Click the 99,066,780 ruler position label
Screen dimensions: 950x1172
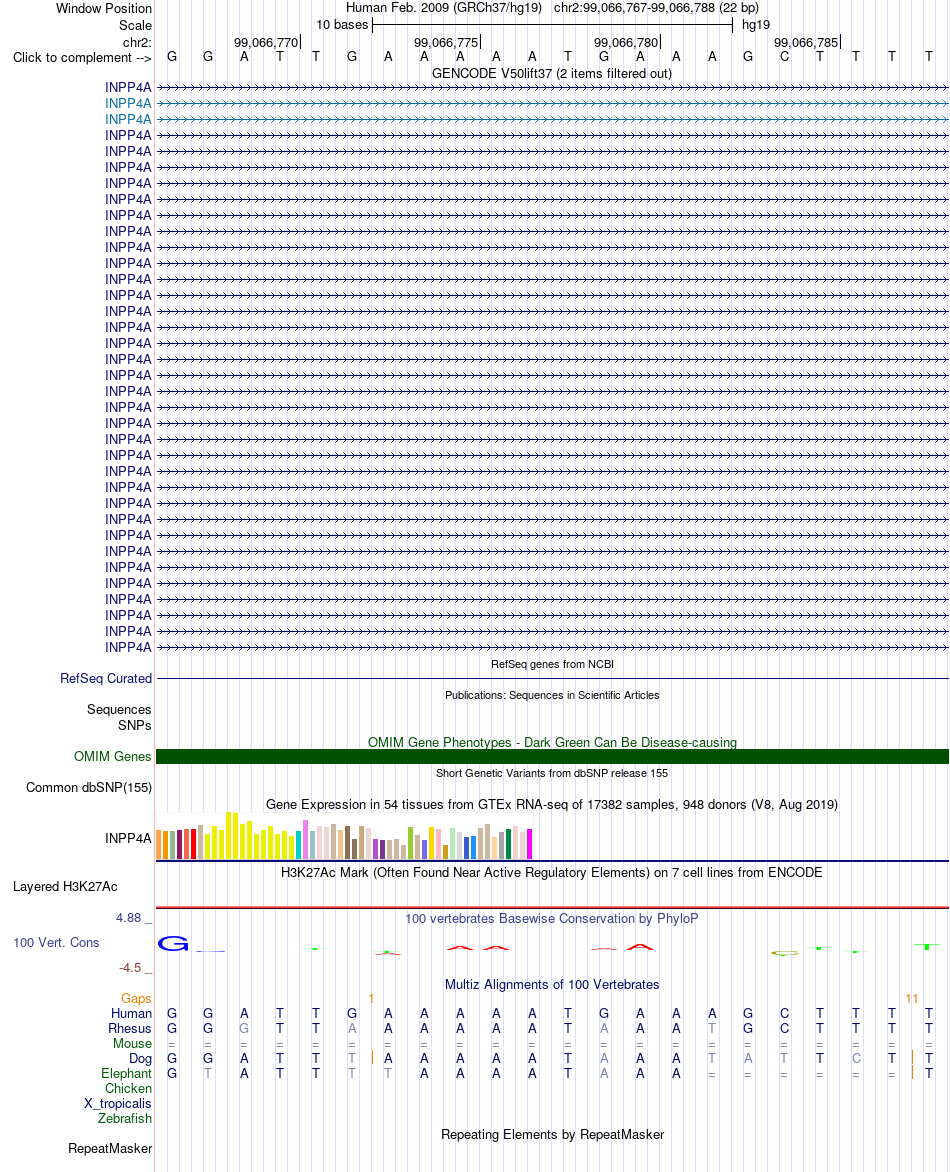(626, 43)
